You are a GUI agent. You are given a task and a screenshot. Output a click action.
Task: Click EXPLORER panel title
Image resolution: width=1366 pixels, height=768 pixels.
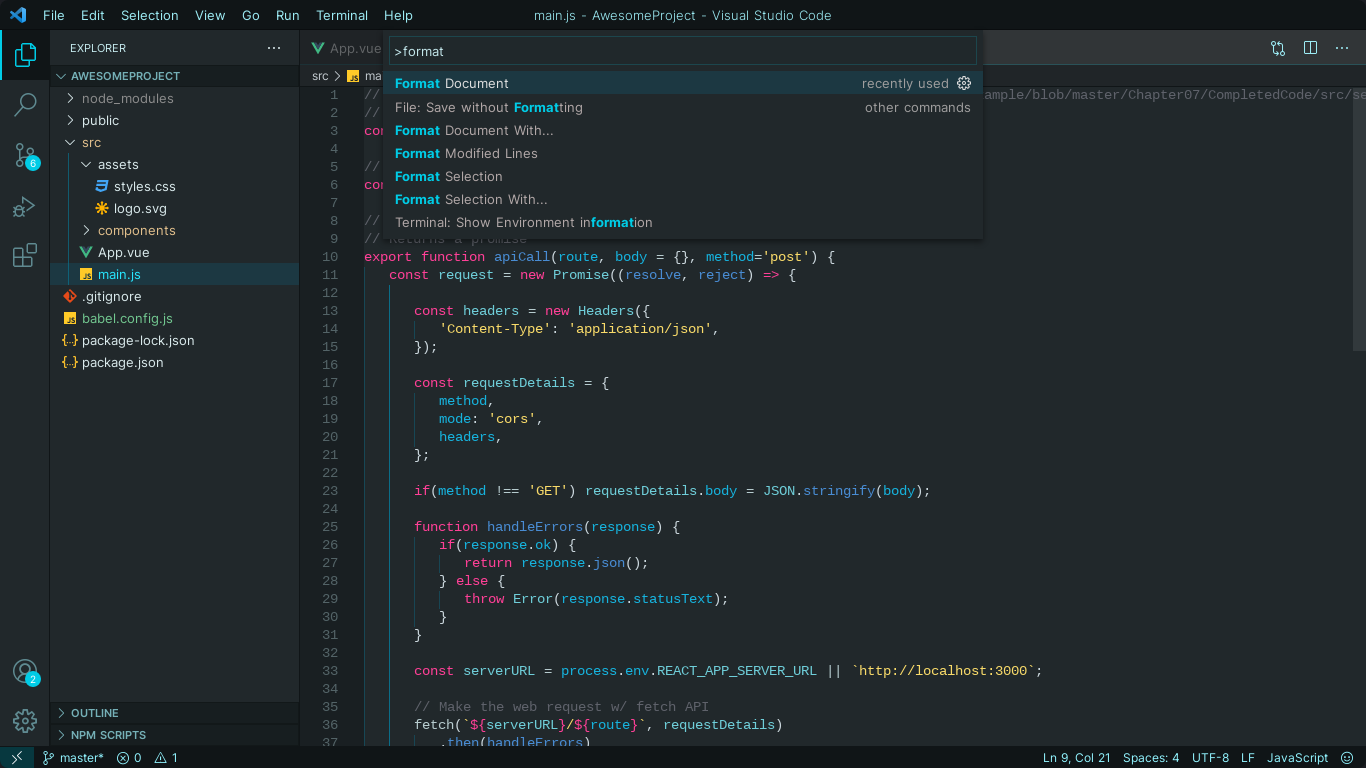tap(98, 48)
